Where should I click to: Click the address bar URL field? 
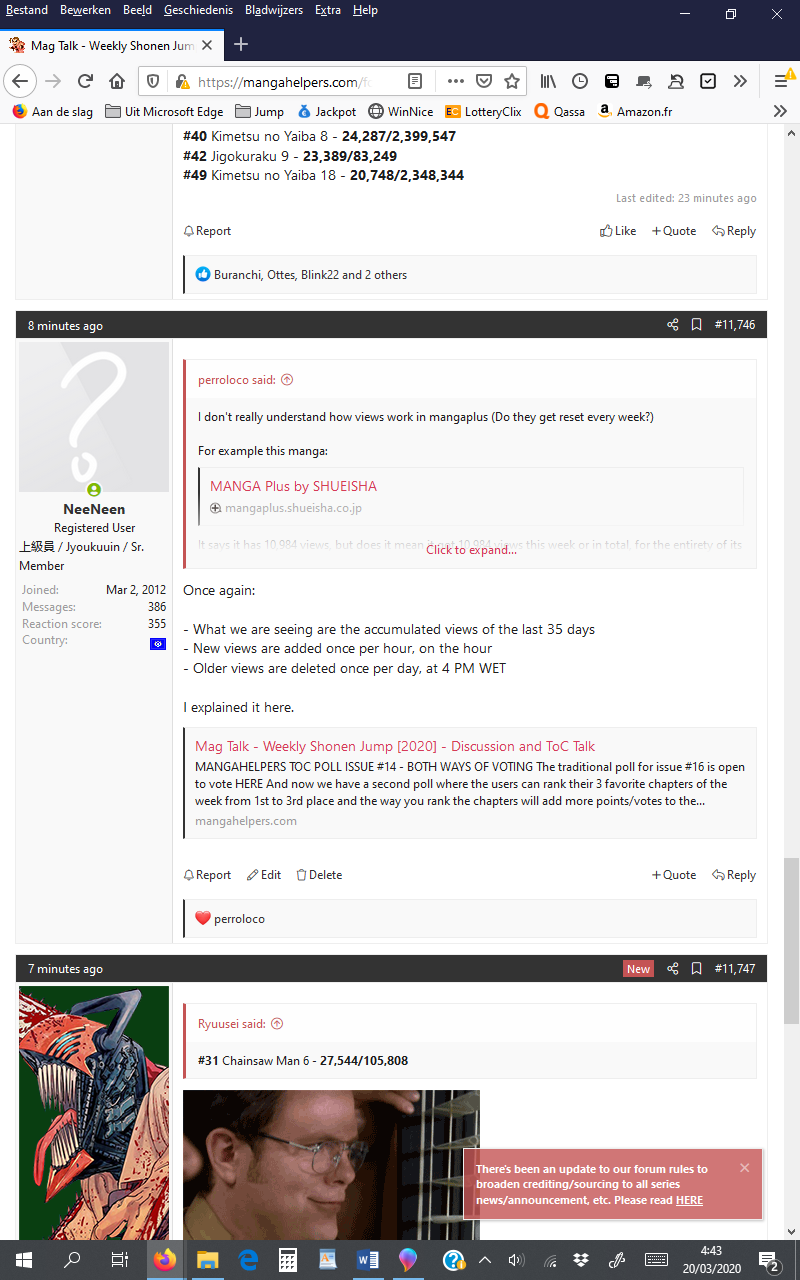click(285, 82)
